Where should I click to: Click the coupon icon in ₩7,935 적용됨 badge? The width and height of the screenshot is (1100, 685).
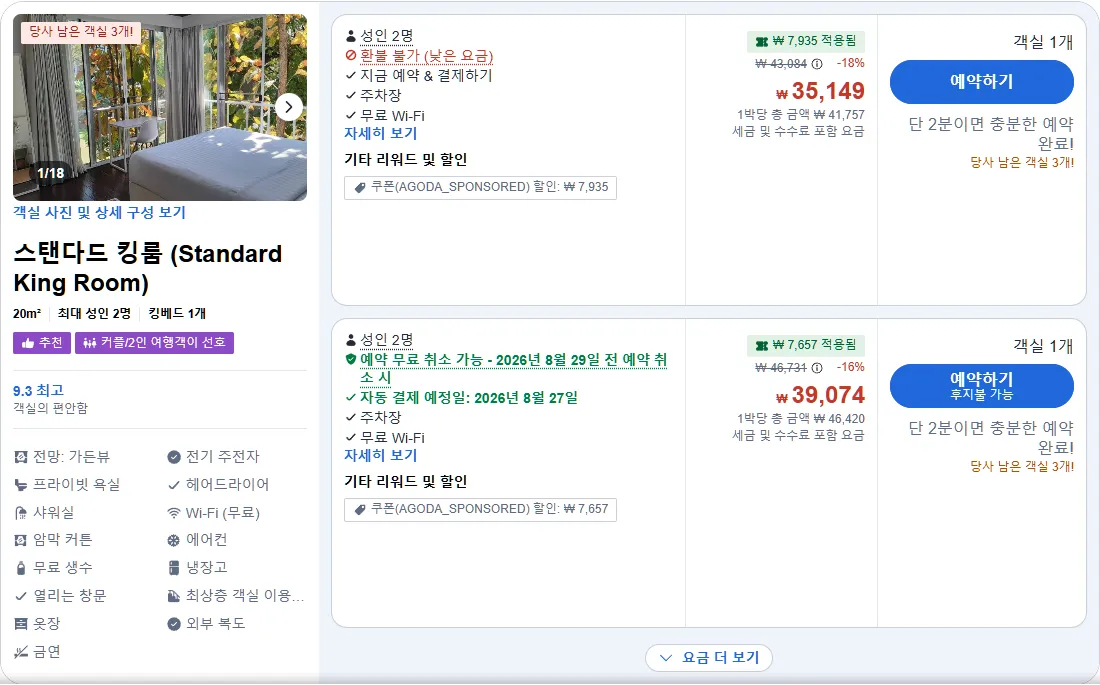[x=762, y=41]
